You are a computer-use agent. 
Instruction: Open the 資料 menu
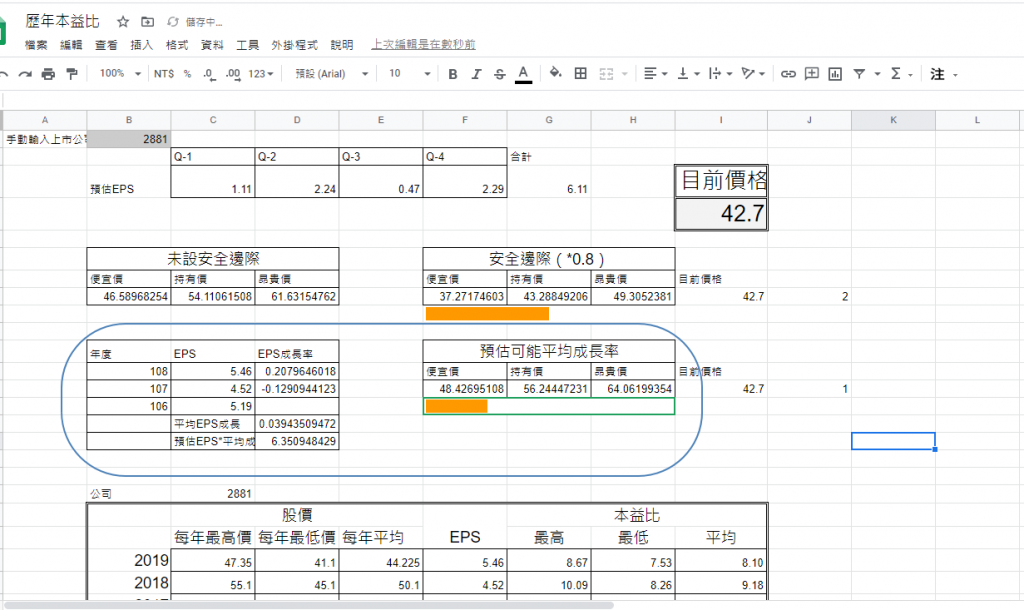click(212, 45)
